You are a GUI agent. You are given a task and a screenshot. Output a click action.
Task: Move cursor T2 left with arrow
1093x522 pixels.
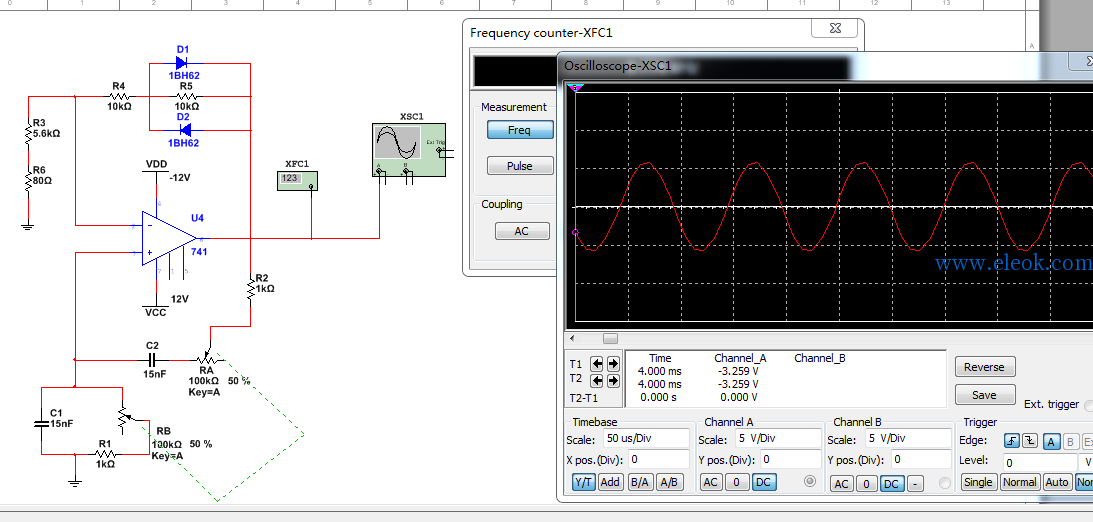coord(597,381)
